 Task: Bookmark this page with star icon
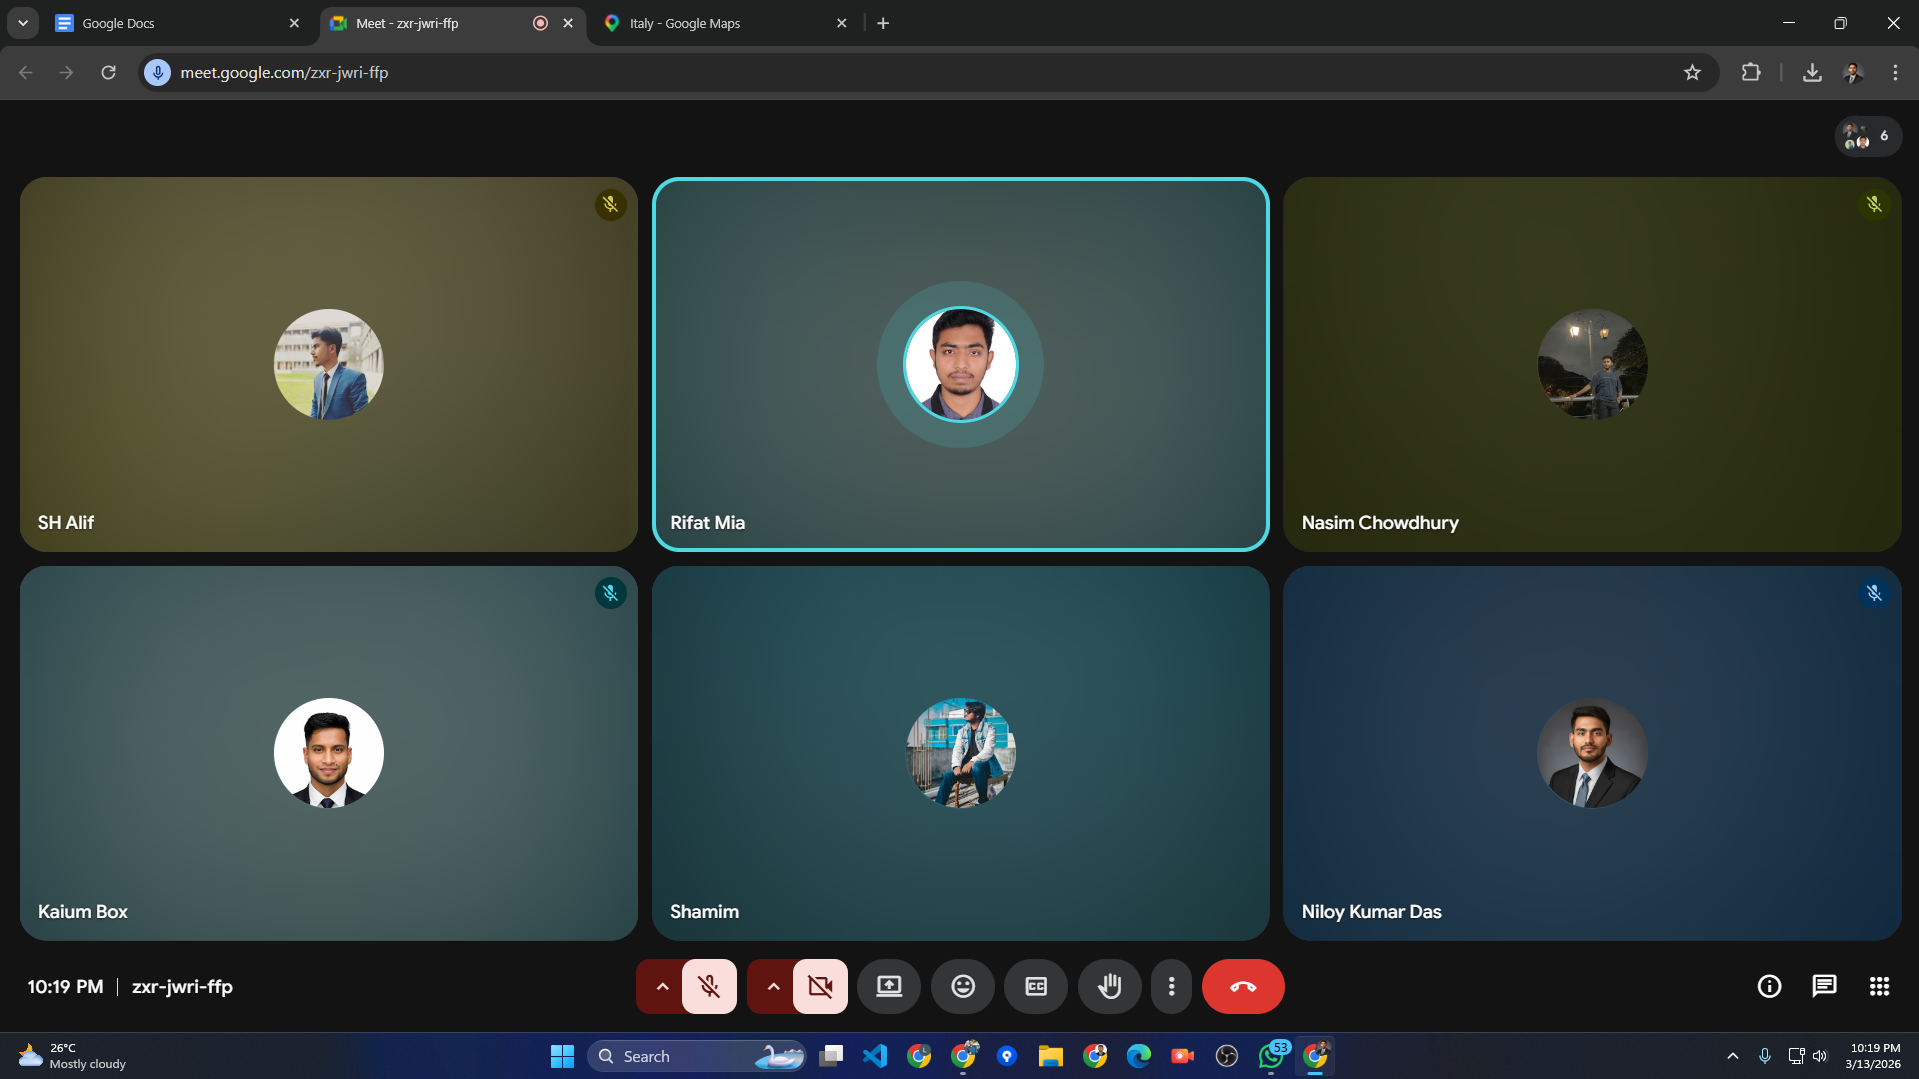(x=1691, y=72)
